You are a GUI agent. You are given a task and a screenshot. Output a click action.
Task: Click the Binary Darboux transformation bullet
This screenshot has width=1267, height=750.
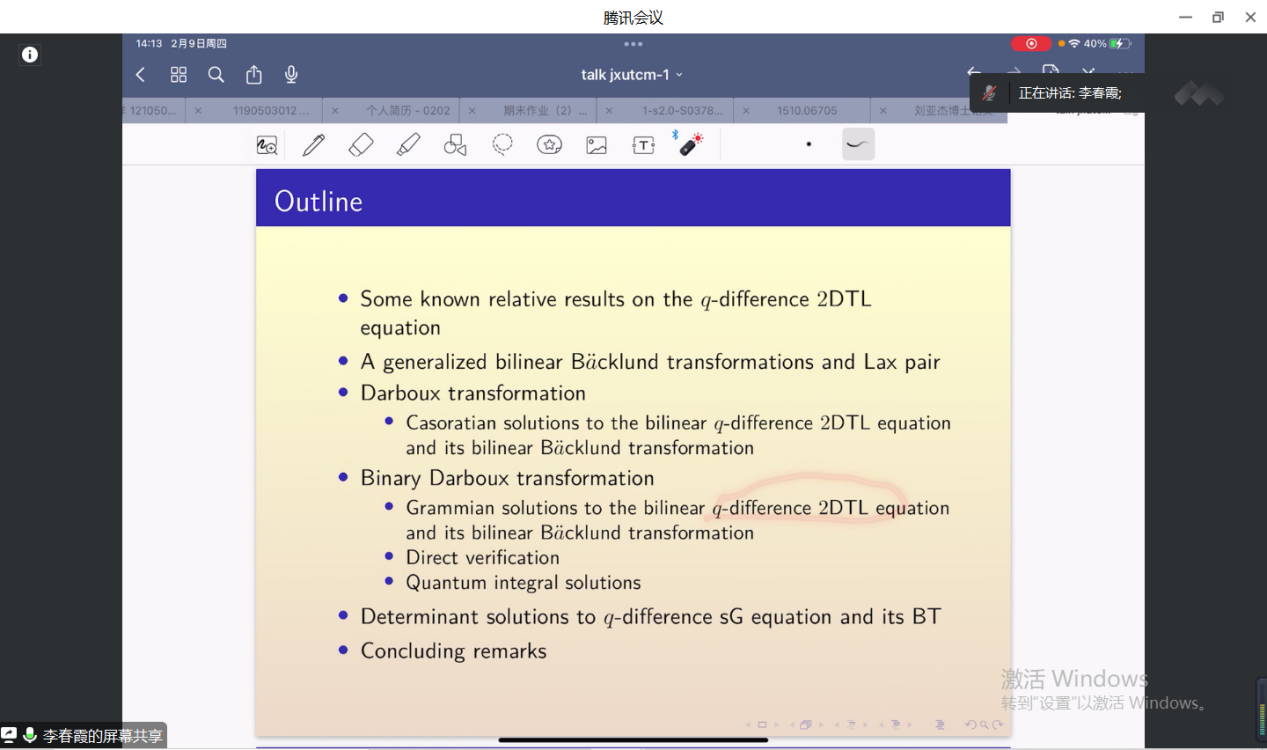pyautogui.click(x=507, y=478)
